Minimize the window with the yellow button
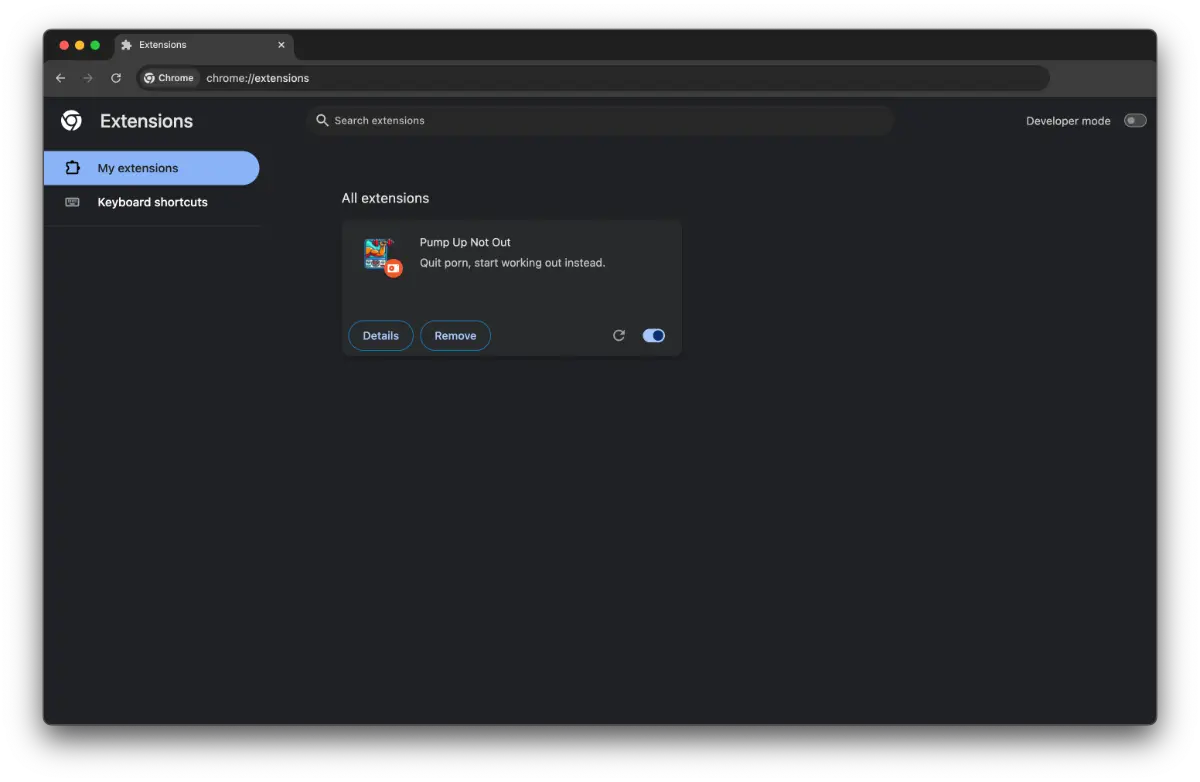This screenshot has height=782, width=1200. click(x=80, y=45)
